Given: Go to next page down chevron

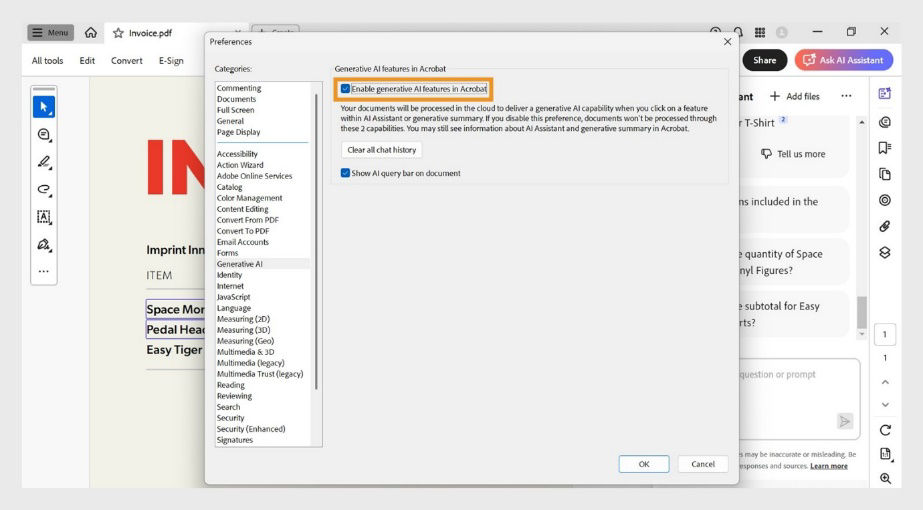Looking at the screenshot, I should point(885,405).
